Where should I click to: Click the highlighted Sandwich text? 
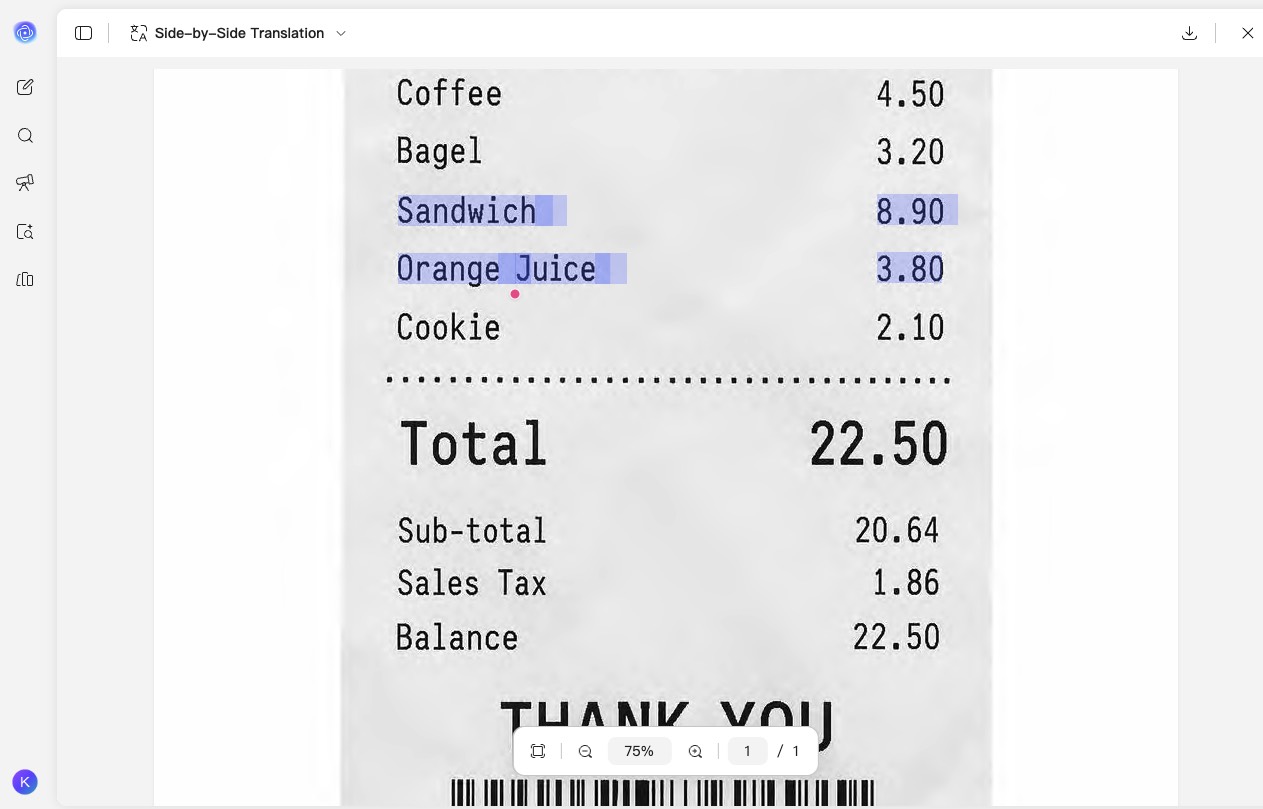coord(467,211)
